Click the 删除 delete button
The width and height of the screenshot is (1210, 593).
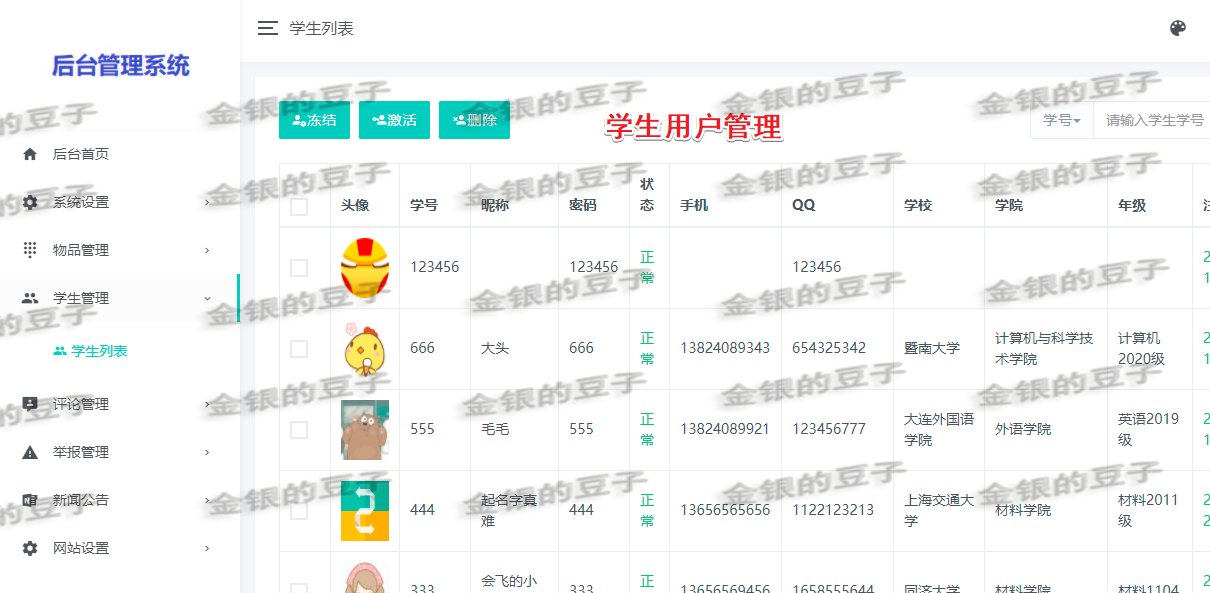click(474, 120)
